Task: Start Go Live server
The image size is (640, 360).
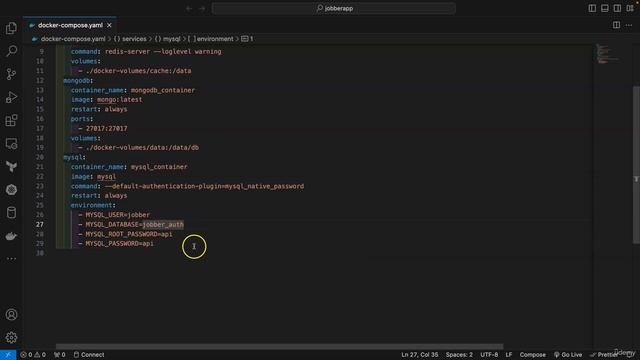Action: click(568, 355)
